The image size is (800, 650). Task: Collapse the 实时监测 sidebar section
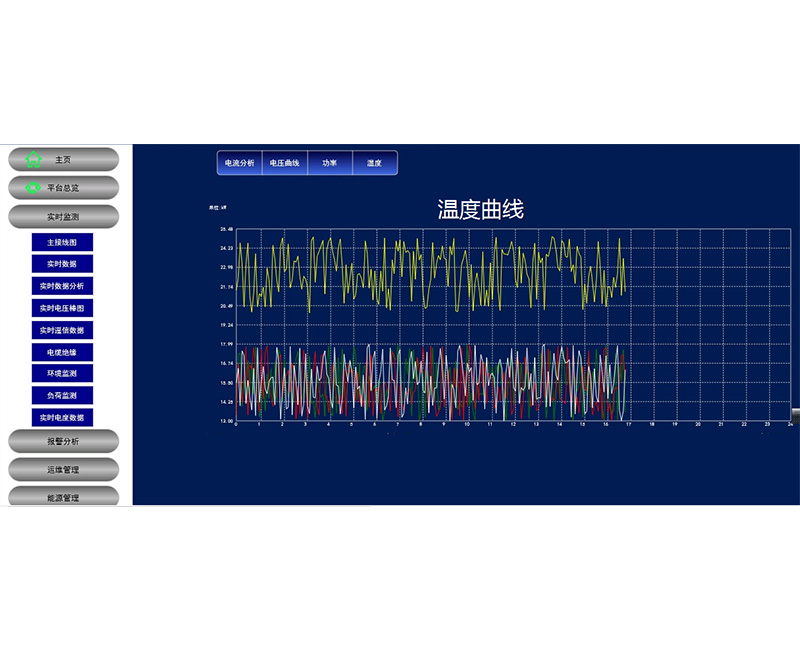[63, 217]
